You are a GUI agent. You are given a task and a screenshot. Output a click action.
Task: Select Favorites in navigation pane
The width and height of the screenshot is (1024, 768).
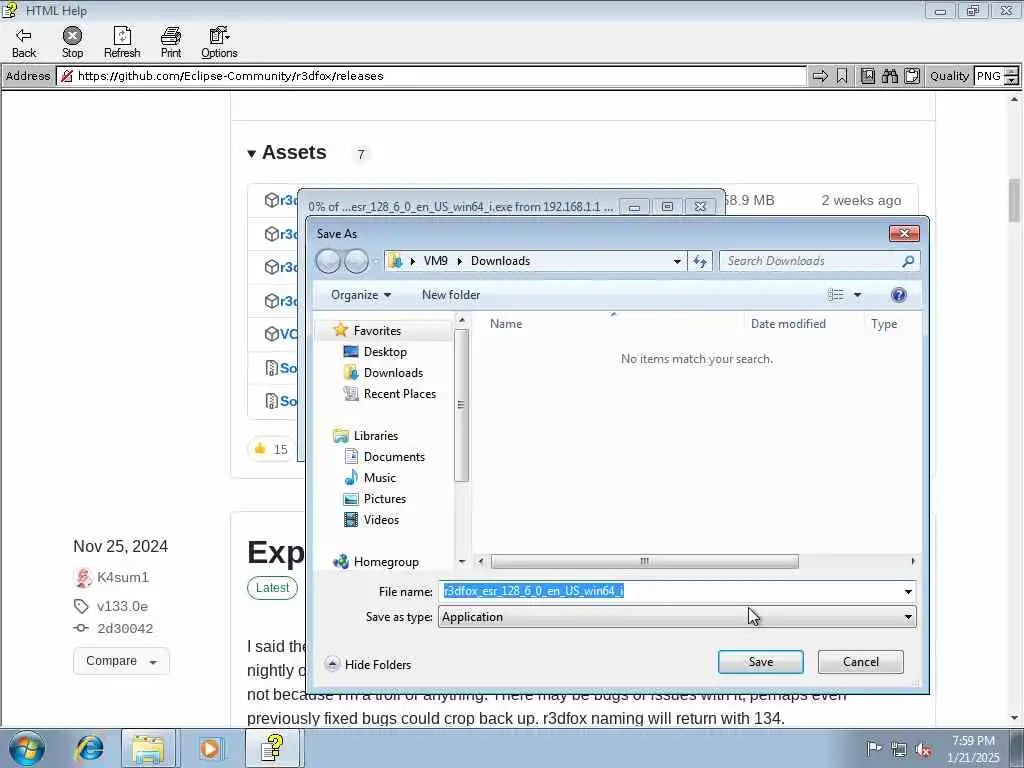(377, 331)
